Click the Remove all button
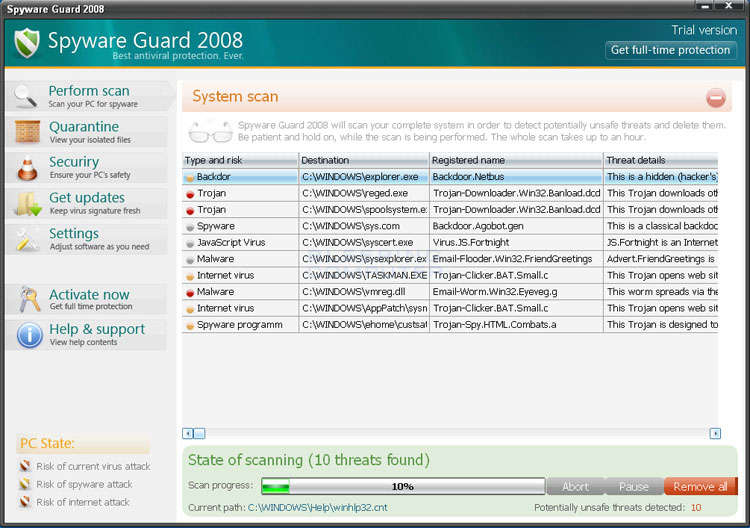 click(701, 486)
